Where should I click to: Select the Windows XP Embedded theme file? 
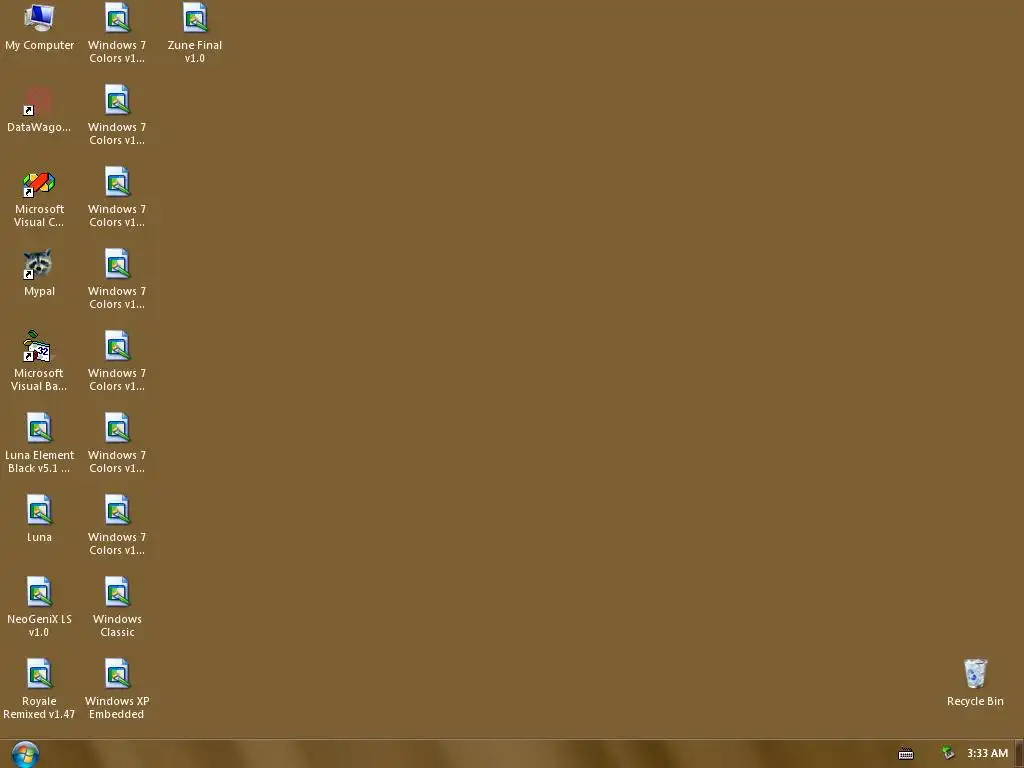(117, 689)
